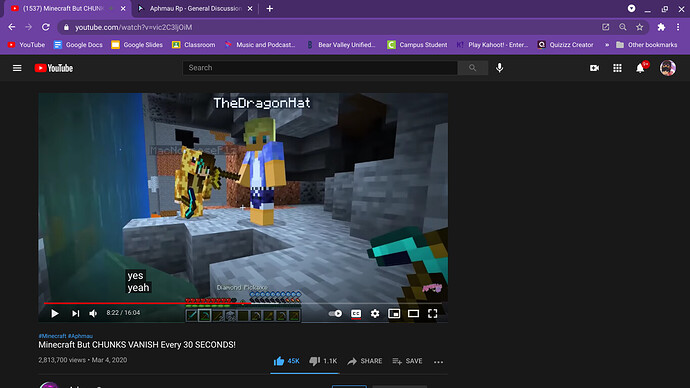The image size is (690, 388).
Task: Open the Campus Student bookmark
Action: coord(417,45)
